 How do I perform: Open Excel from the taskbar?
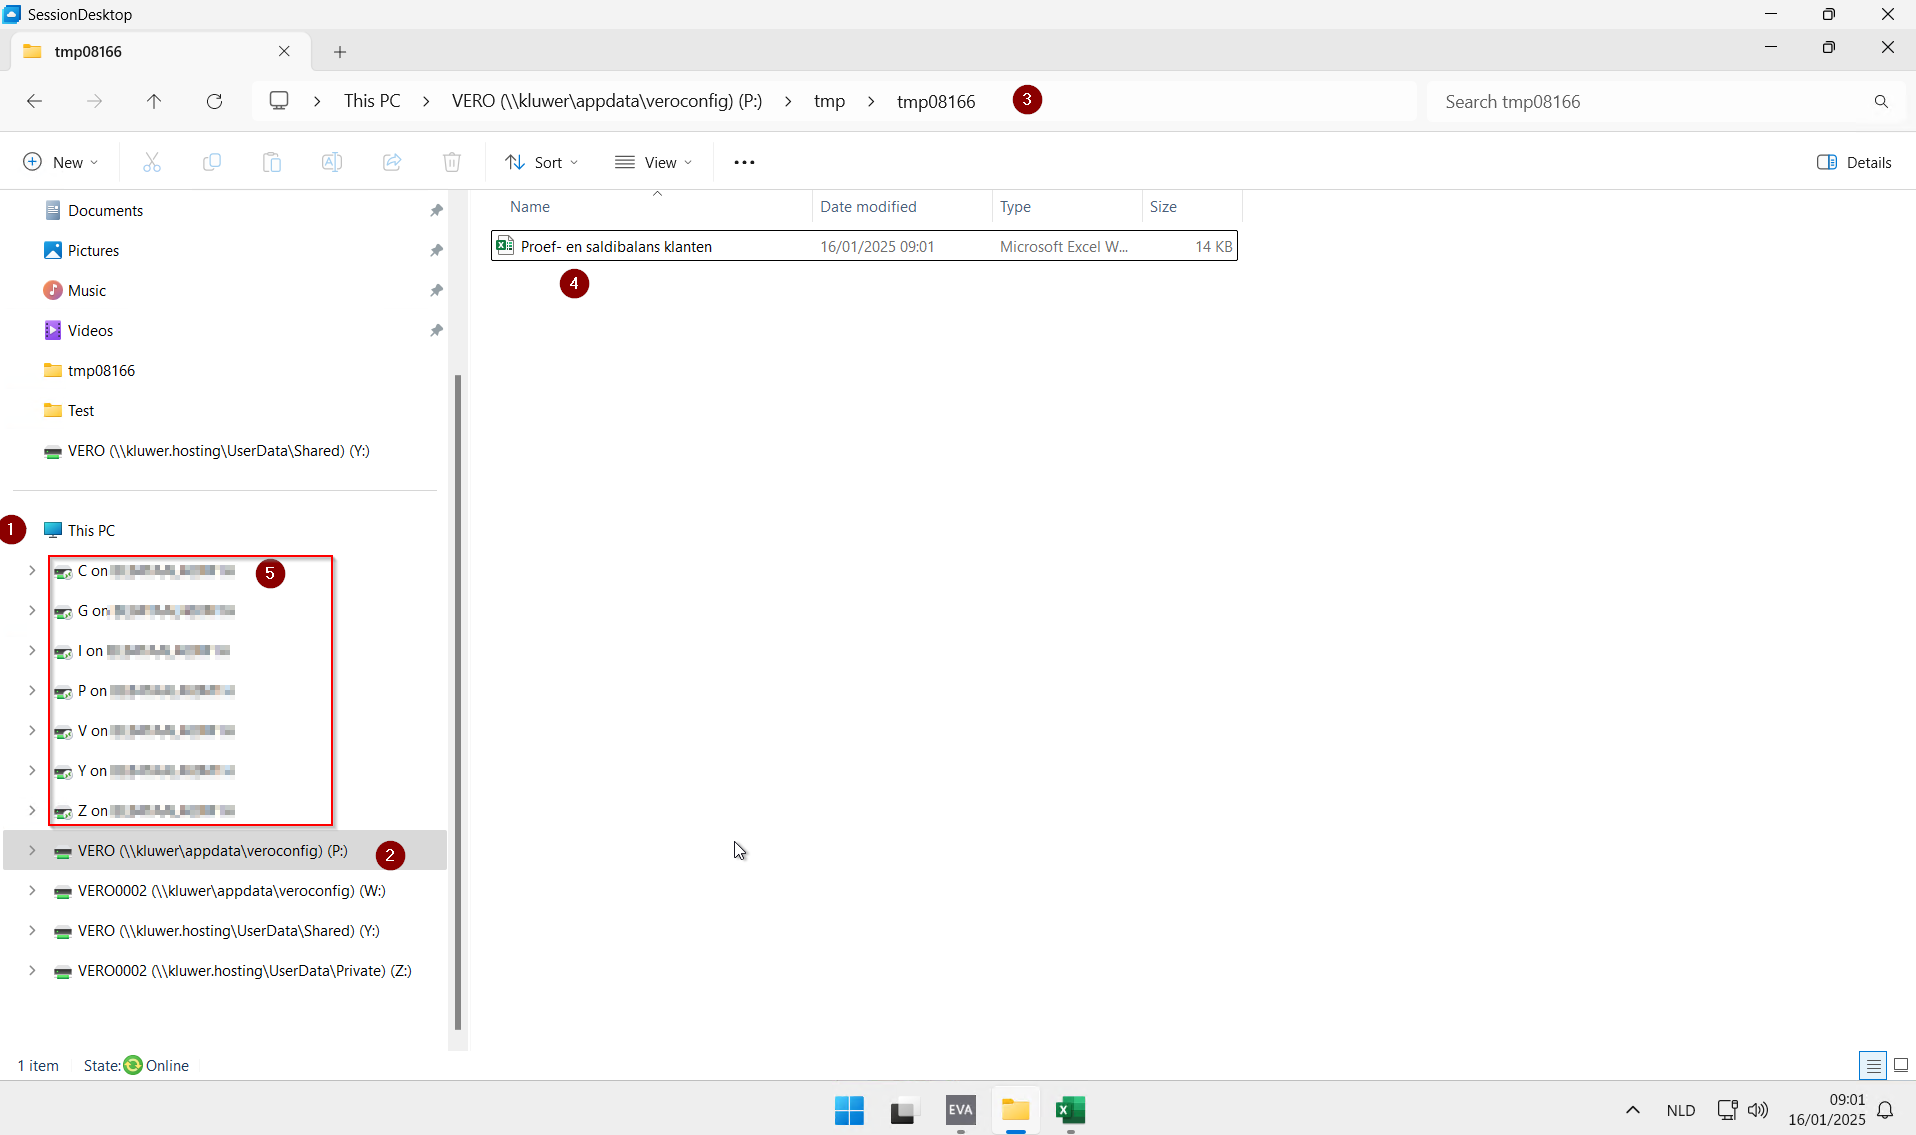(x=1070, y=1110)
